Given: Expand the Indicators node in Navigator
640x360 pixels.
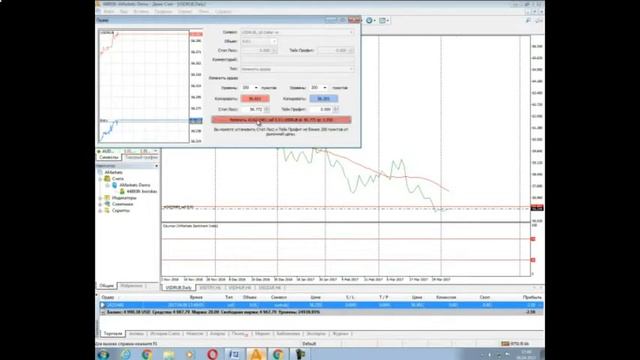Looking at the screenshot, I should [100, 198].
